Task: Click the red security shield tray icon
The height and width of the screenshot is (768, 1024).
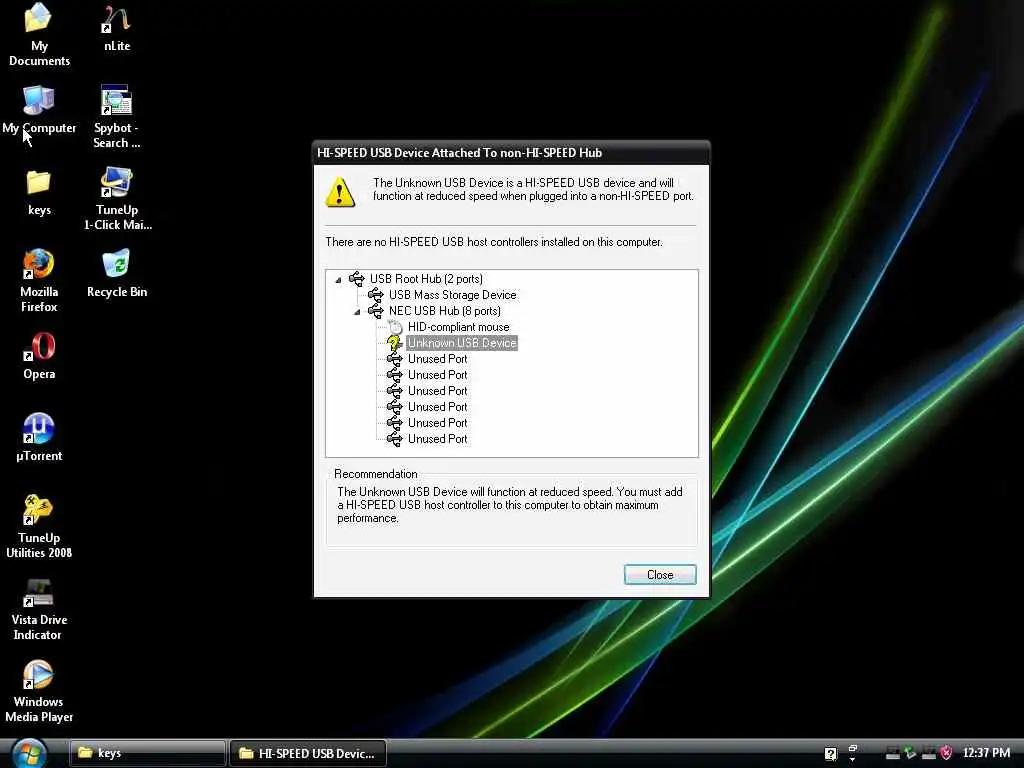Action: [x=946, y=753]
